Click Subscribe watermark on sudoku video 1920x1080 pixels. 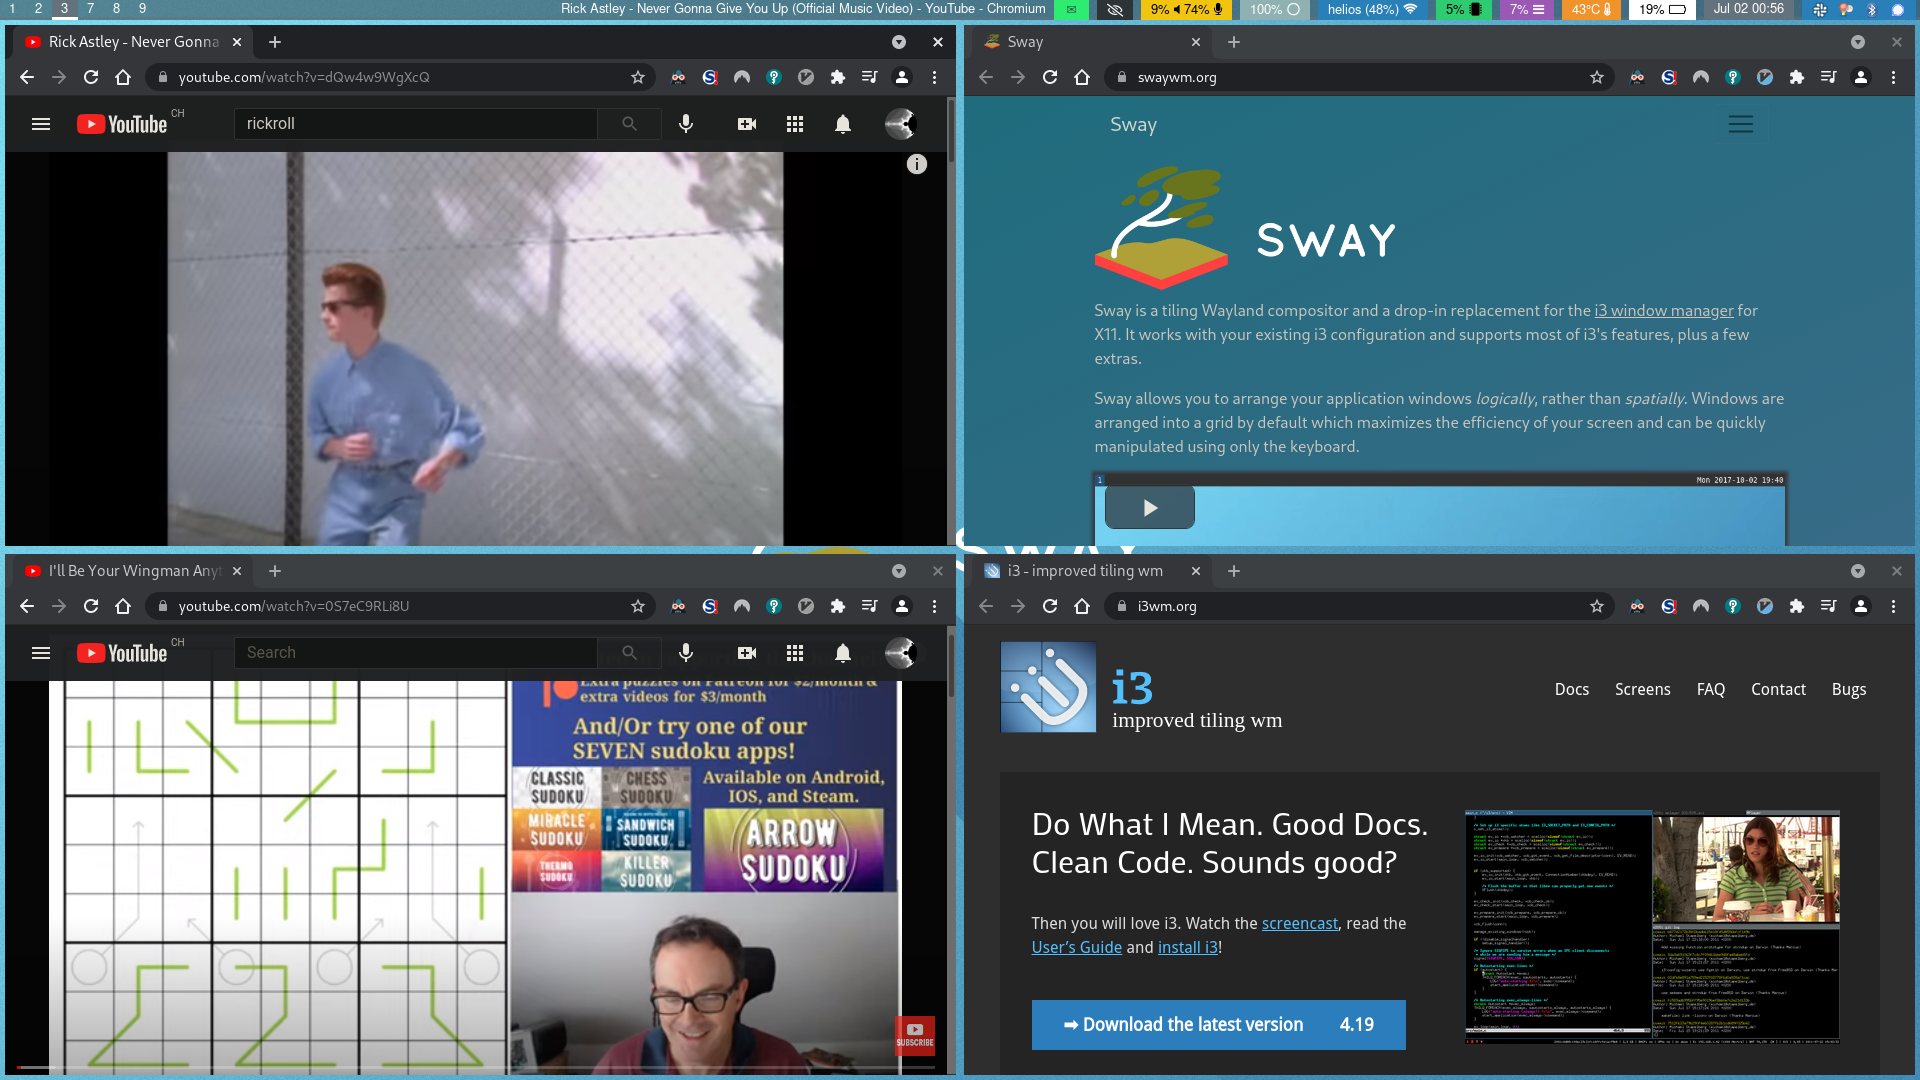[915, 1036]
